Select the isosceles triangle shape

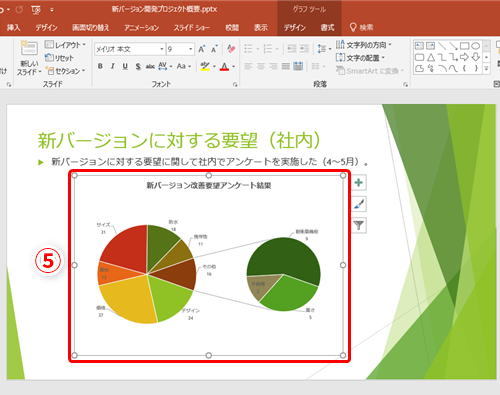pyautogui.click(x=431, y=57)
